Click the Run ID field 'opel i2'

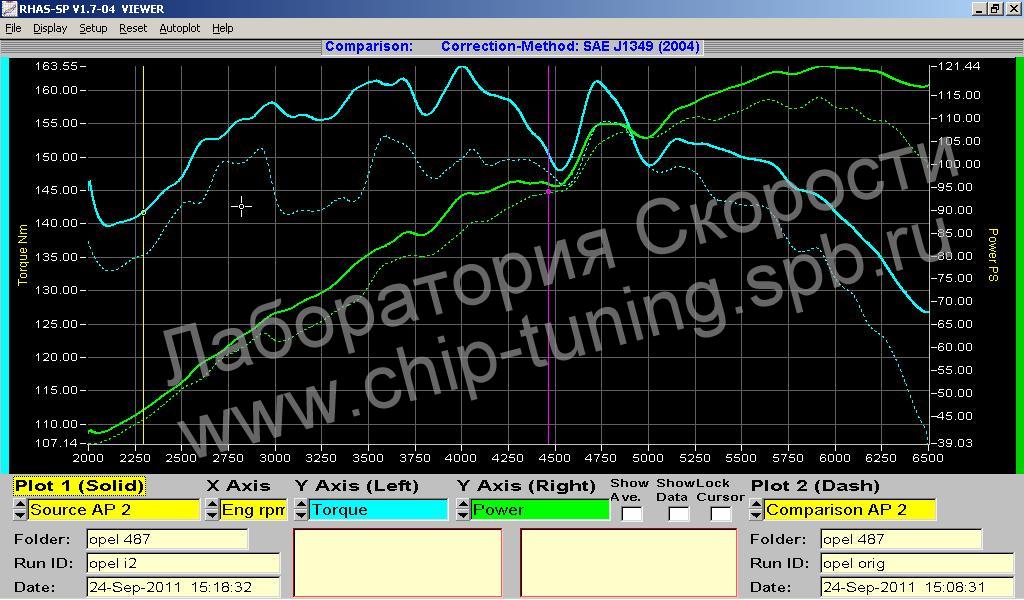(183, 563)
